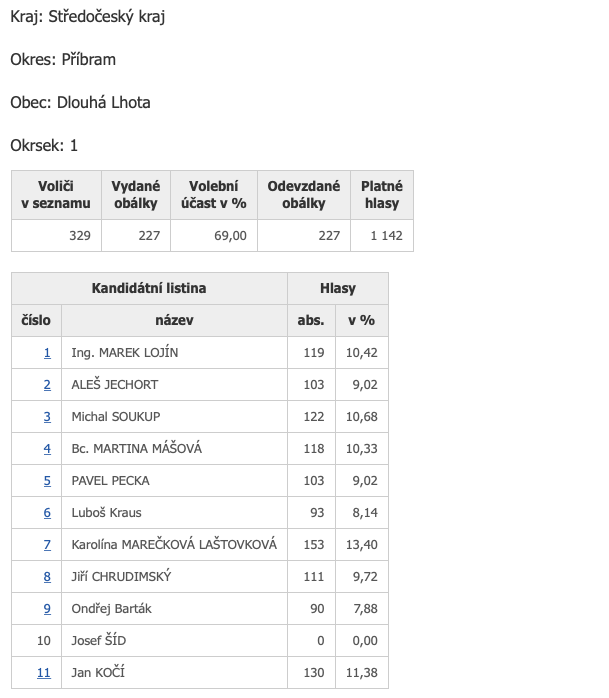This screenshot has height=698, width=609.
Task: Open candidate number 5 link
Action: 47,481
